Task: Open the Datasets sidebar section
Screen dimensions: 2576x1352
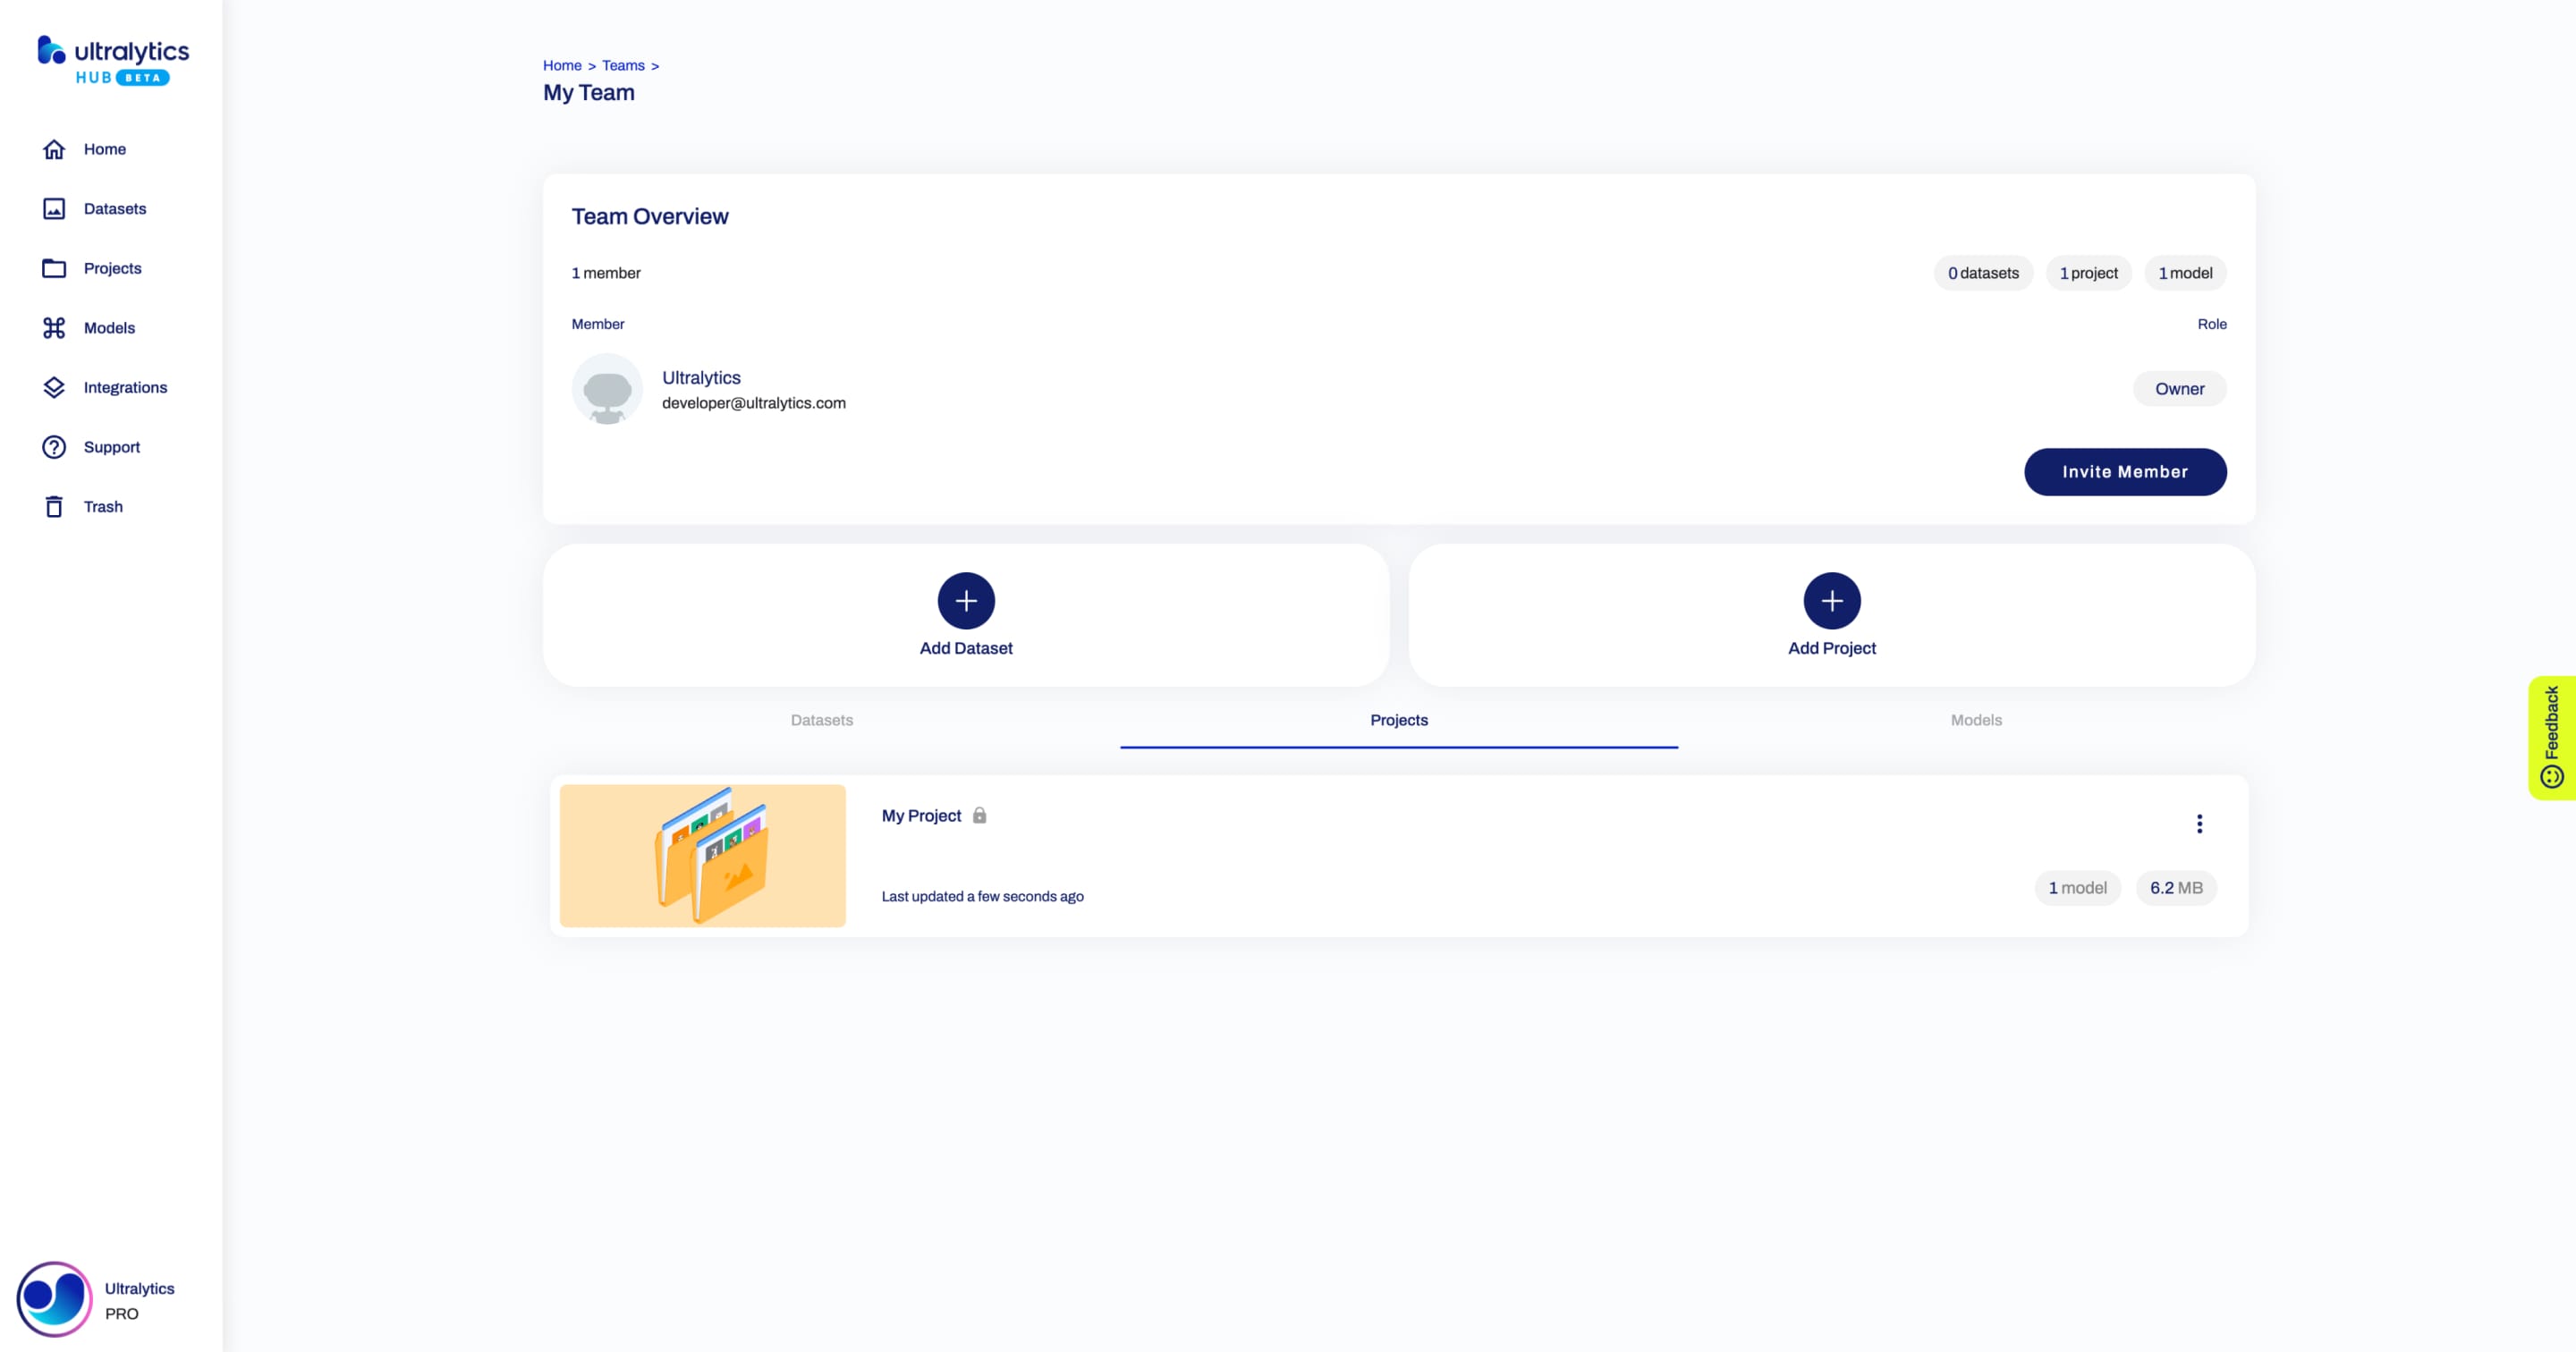Action: [x=114, y=207]
